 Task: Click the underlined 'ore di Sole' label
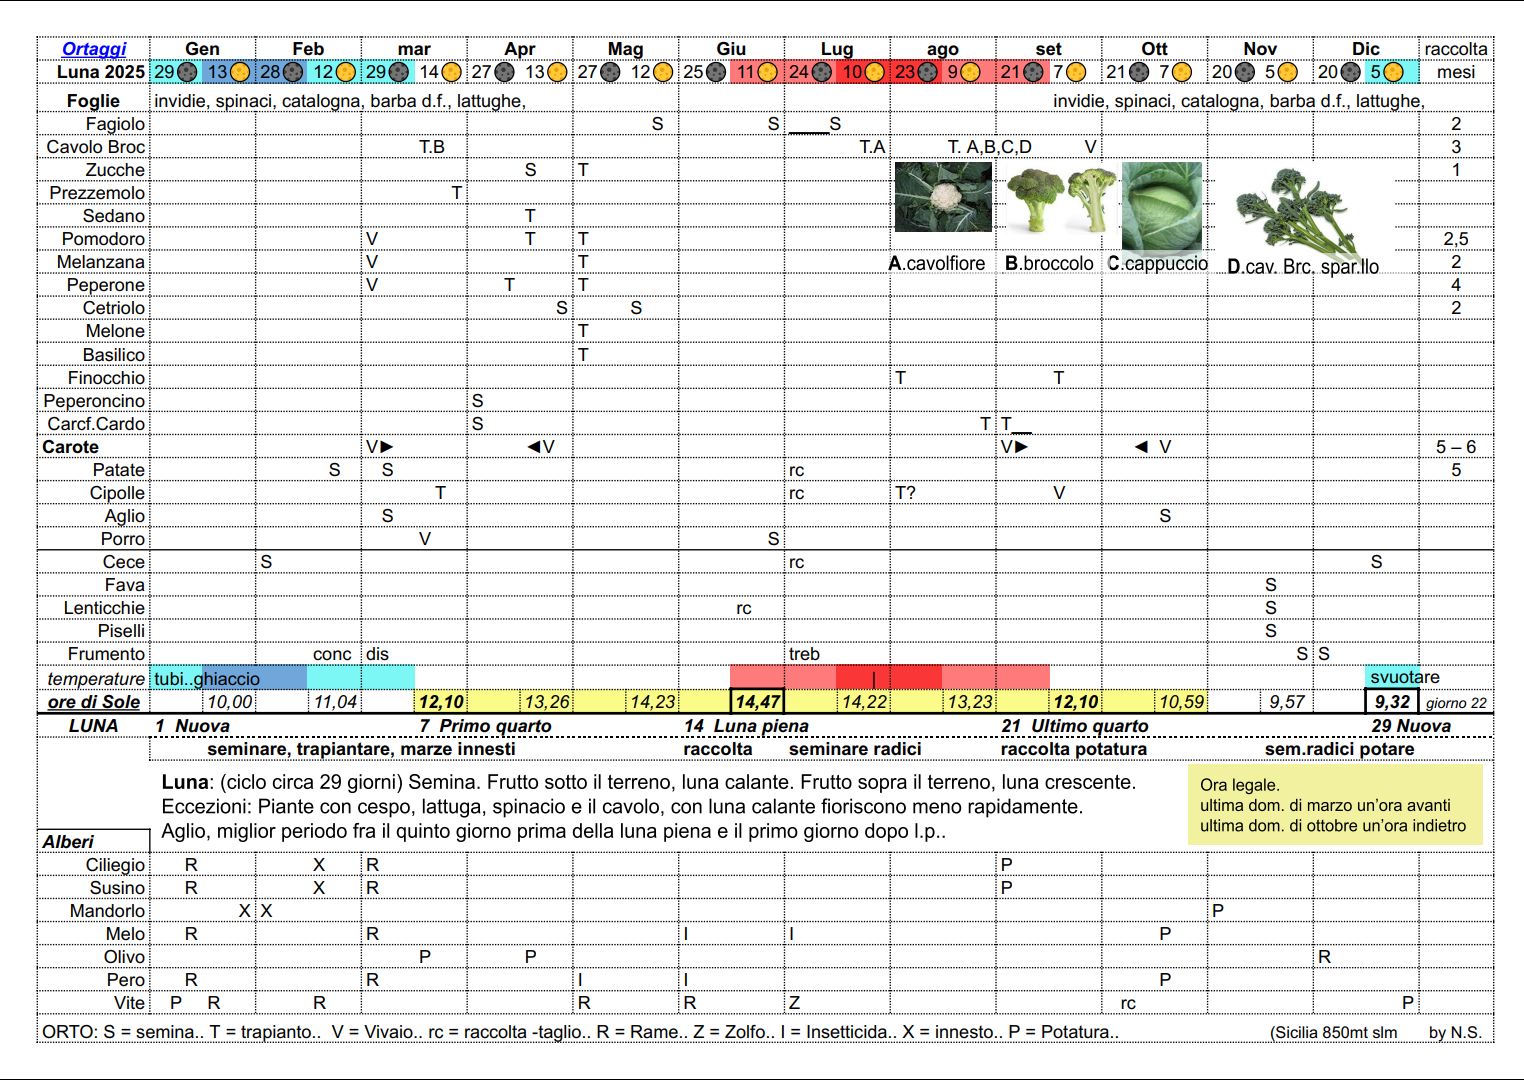94,702
